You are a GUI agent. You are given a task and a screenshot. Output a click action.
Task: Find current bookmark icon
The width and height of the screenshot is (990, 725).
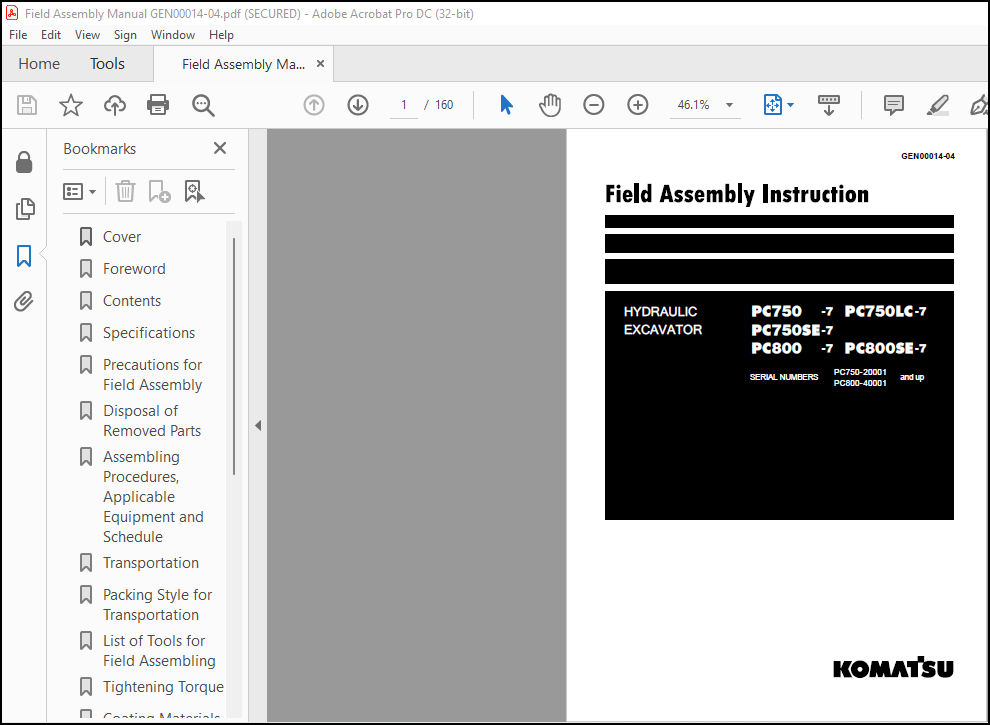(194, 191)
